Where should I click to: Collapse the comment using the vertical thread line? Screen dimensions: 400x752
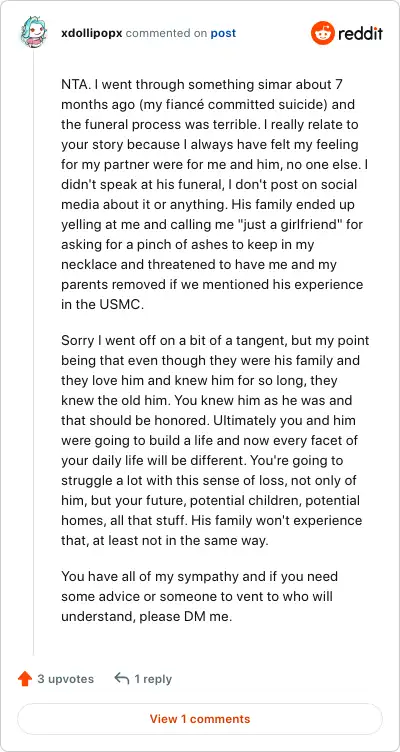click(33, 352)
